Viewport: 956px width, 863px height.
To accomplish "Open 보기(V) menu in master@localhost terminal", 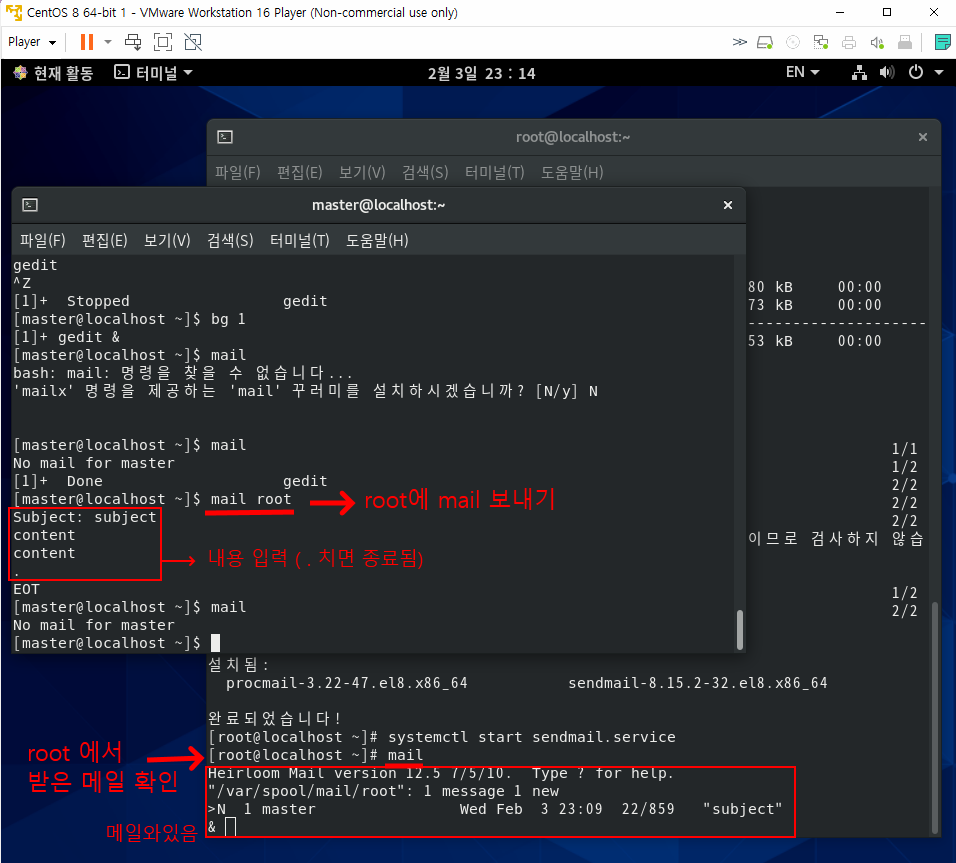I will coord(167,240).
